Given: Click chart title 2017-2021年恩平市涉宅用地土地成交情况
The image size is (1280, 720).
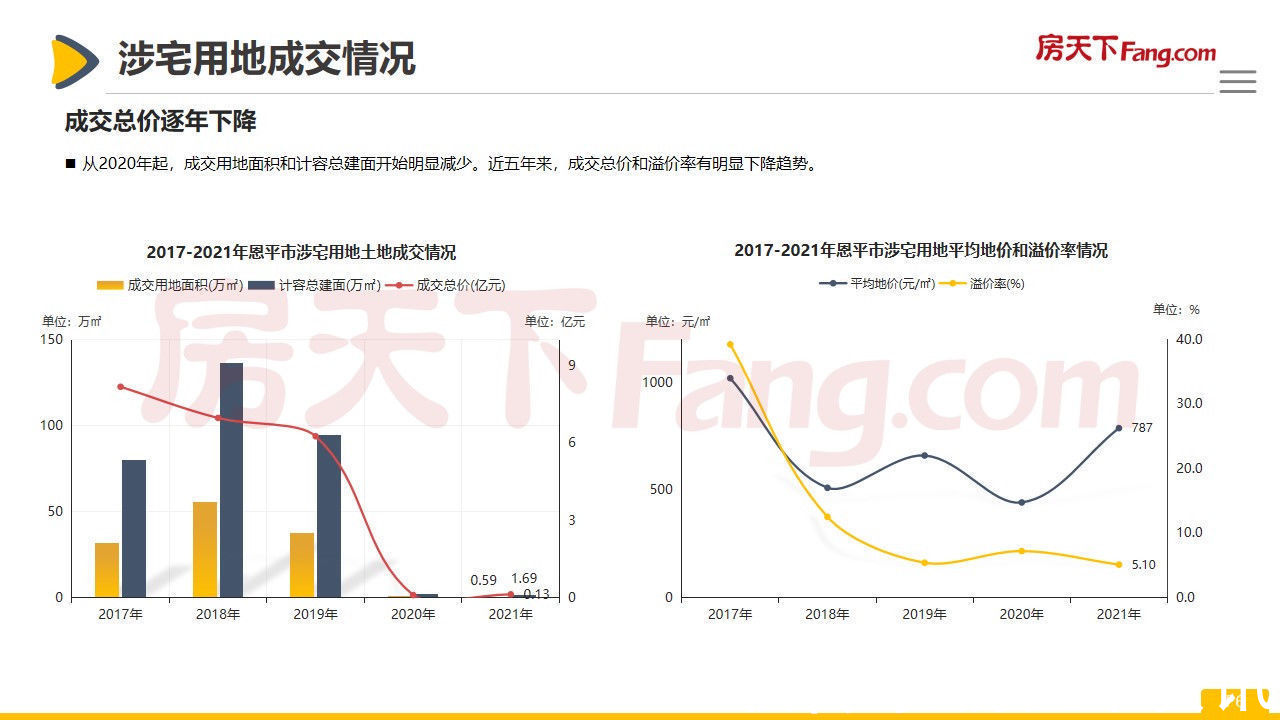Looking at the screenshot, I should click(301, 252).
